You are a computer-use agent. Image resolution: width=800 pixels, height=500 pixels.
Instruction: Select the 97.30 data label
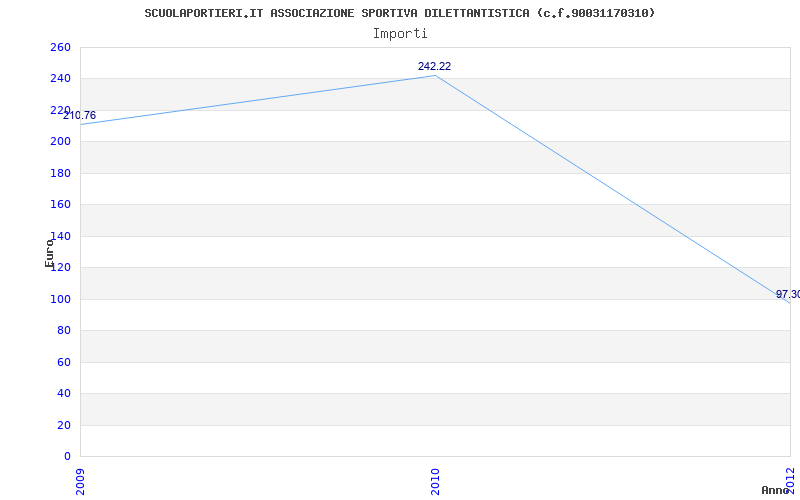788,294
